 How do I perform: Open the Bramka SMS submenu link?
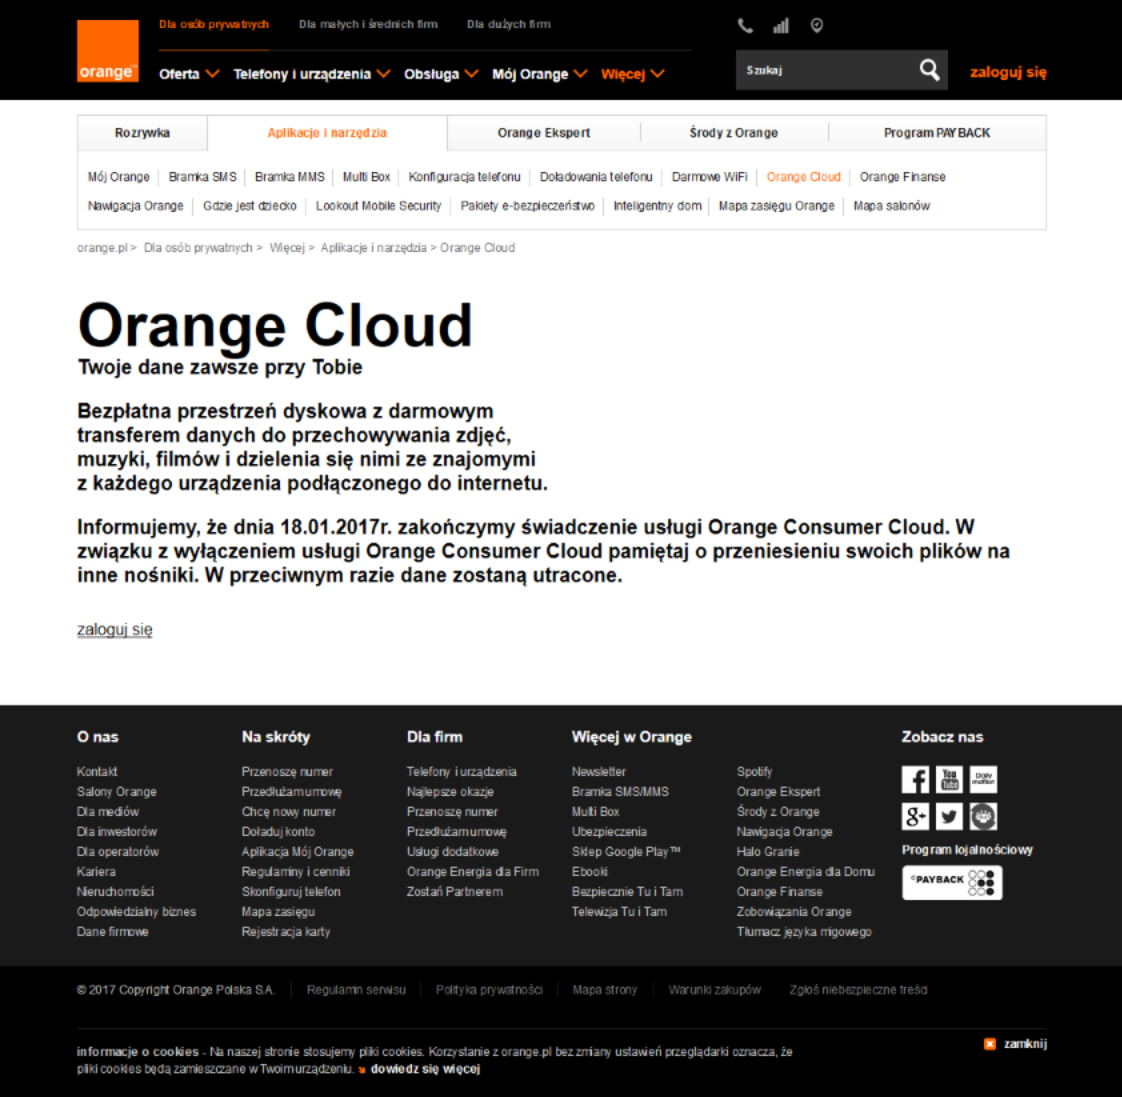click(202, 177)
